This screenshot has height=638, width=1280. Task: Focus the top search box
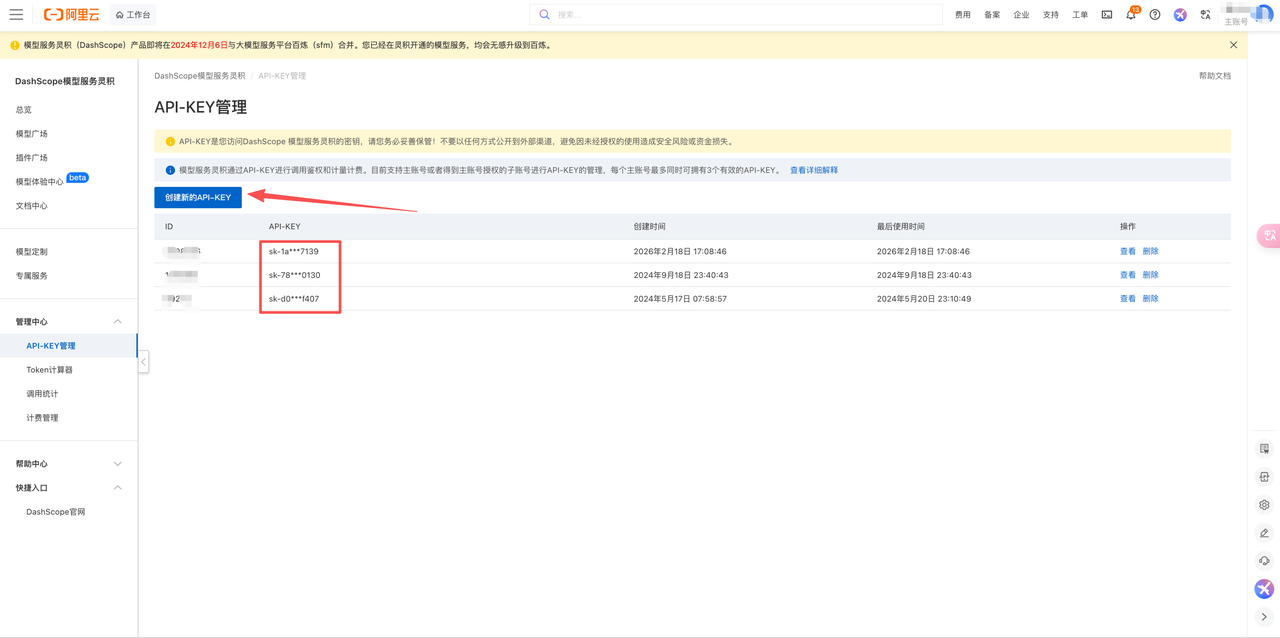736,15
